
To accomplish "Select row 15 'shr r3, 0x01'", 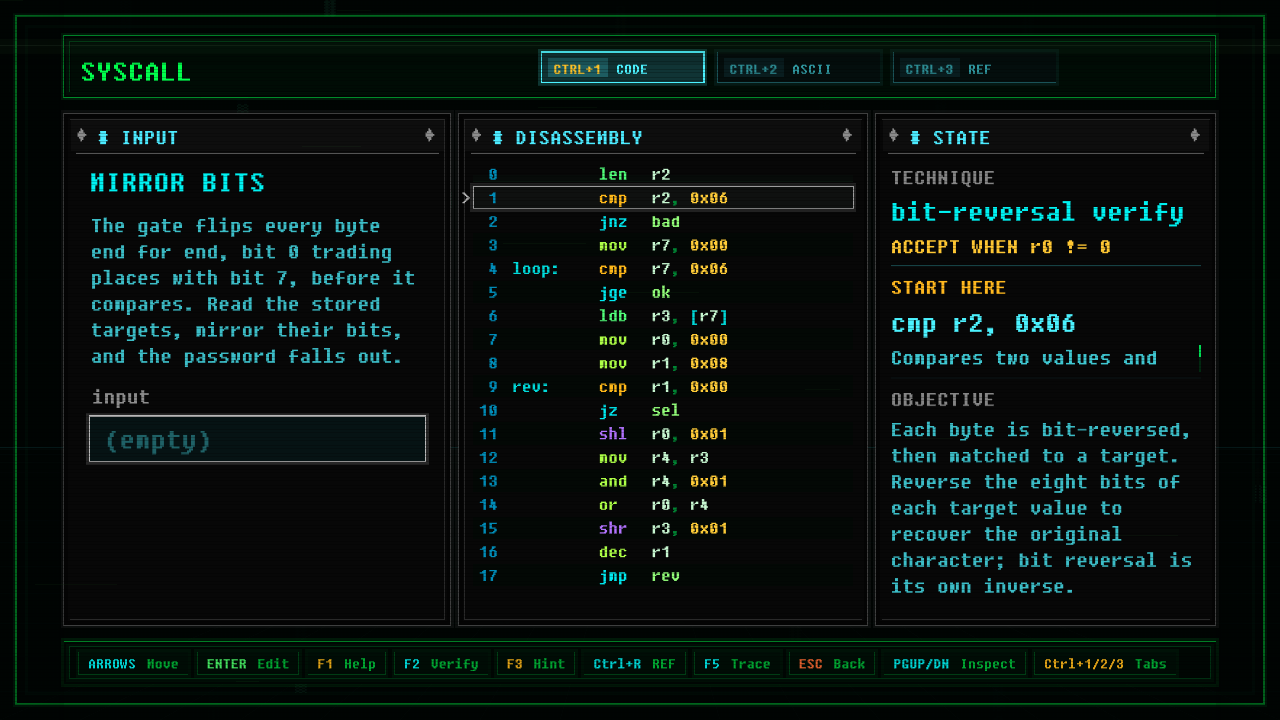I will [x=663, y=528].
